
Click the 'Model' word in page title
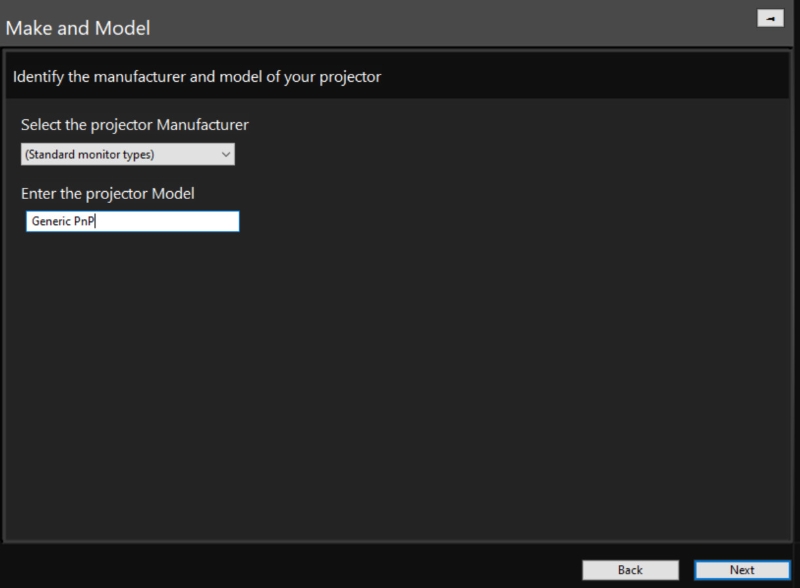tap(123, 28)
